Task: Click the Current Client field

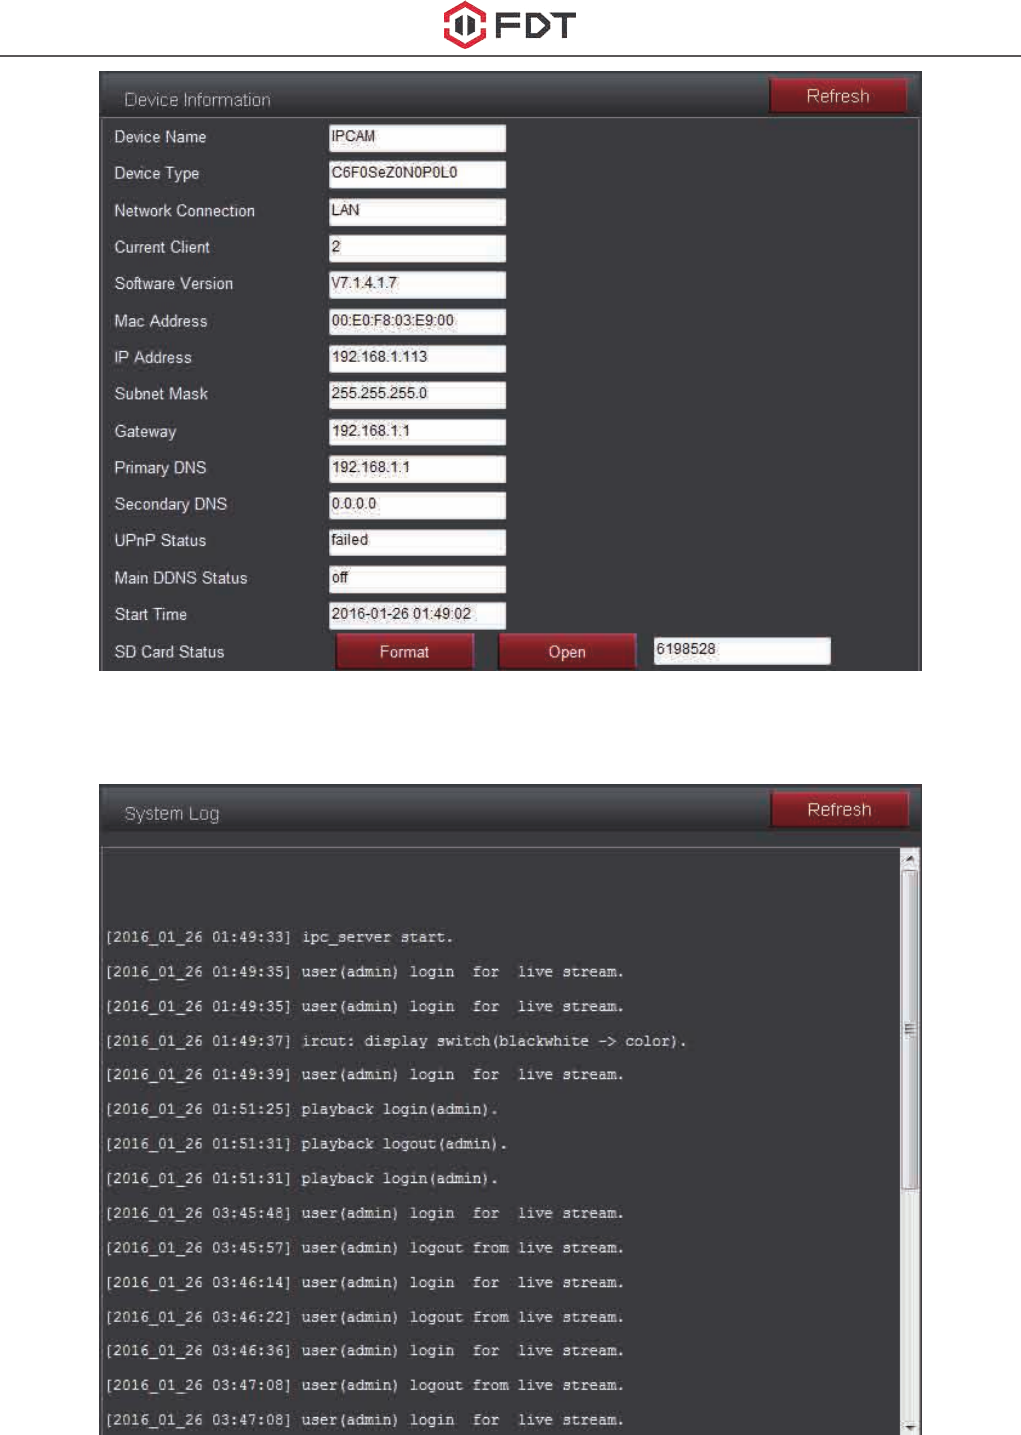Action: click(x=417, y=247)
